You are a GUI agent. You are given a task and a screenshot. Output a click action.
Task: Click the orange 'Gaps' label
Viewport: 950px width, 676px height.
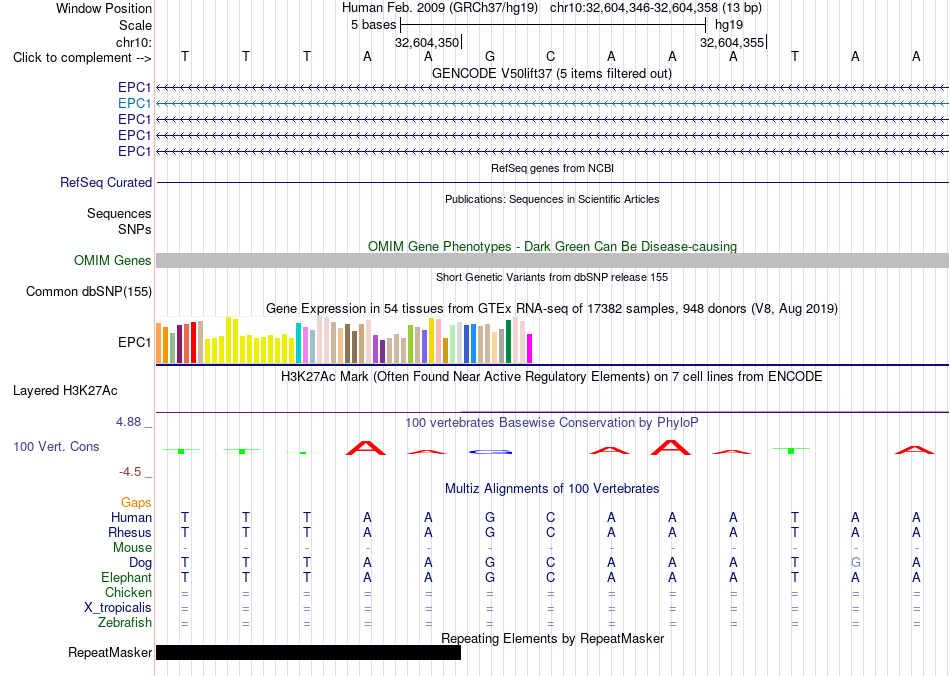pyautogui.click(x=136, y=502)
